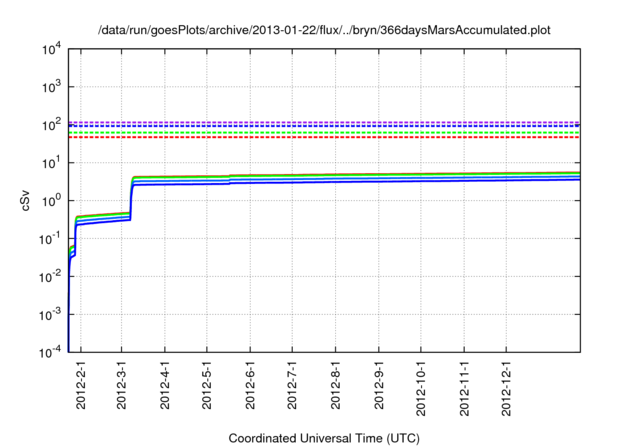This screenshot has width=640, height=448.
Task: Click the 2012-5-1 date label
Action: coord(207,385)
